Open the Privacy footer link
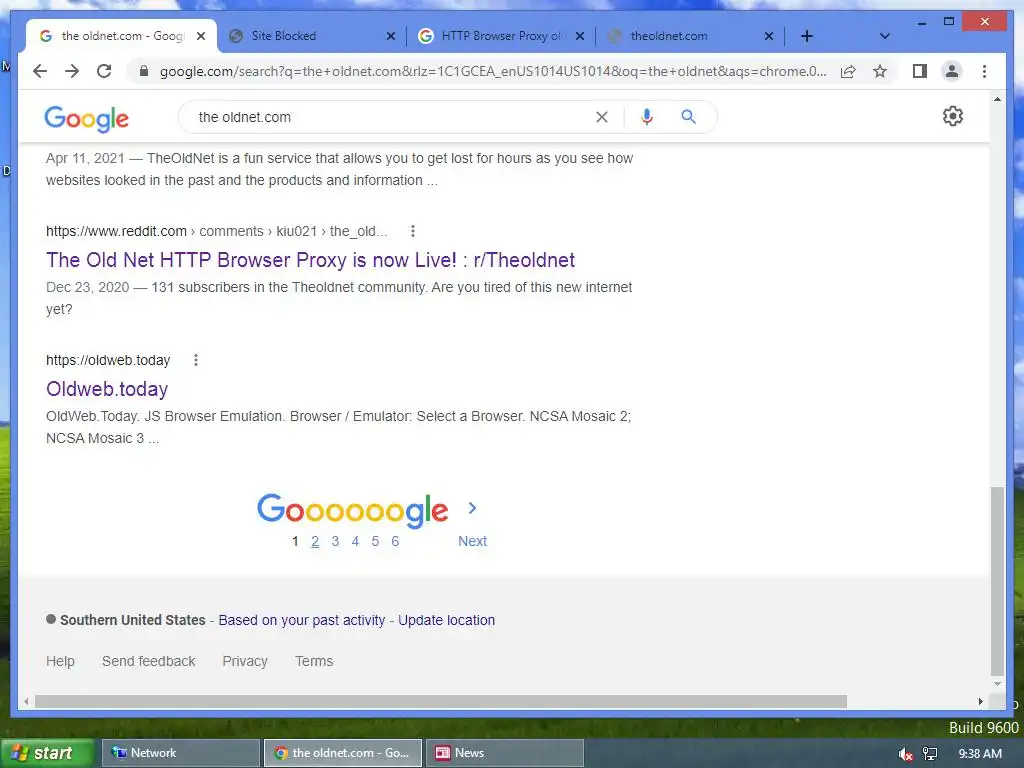The image size is (1024, 768). click(x=245, y=662)
